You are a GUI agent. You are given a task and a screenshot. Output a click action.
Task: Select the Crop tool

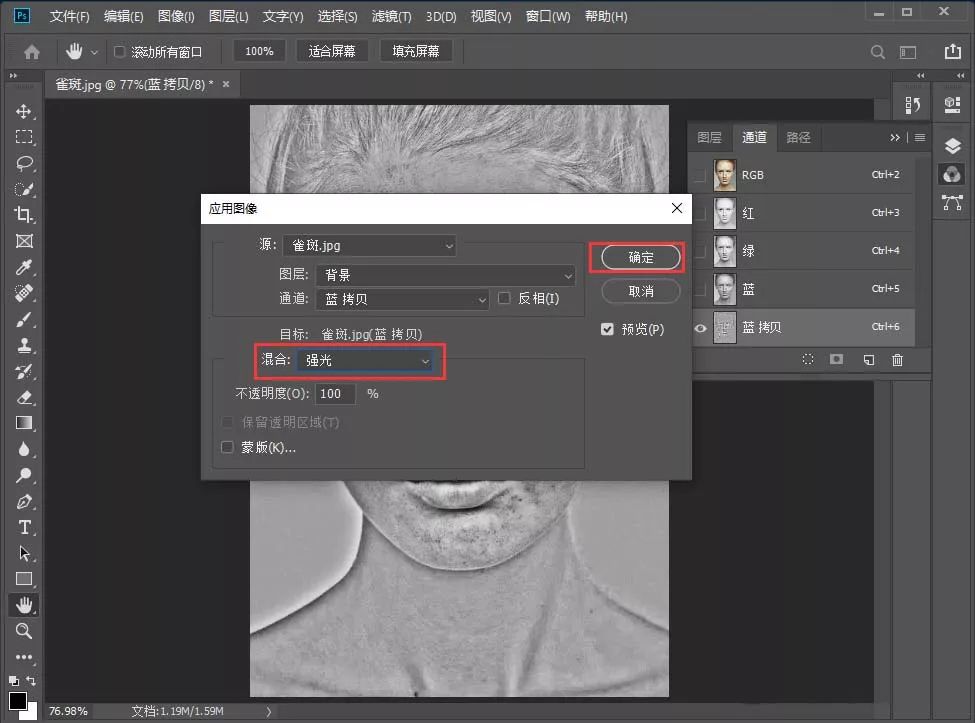[23, 215]
